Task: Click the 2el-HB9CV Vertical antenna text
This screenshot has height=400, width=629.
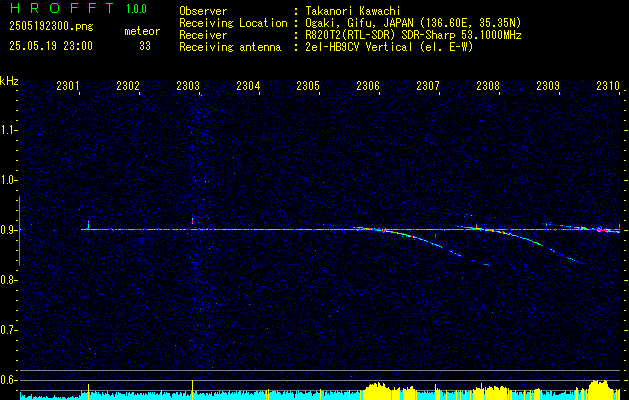Action: point(390,47)
